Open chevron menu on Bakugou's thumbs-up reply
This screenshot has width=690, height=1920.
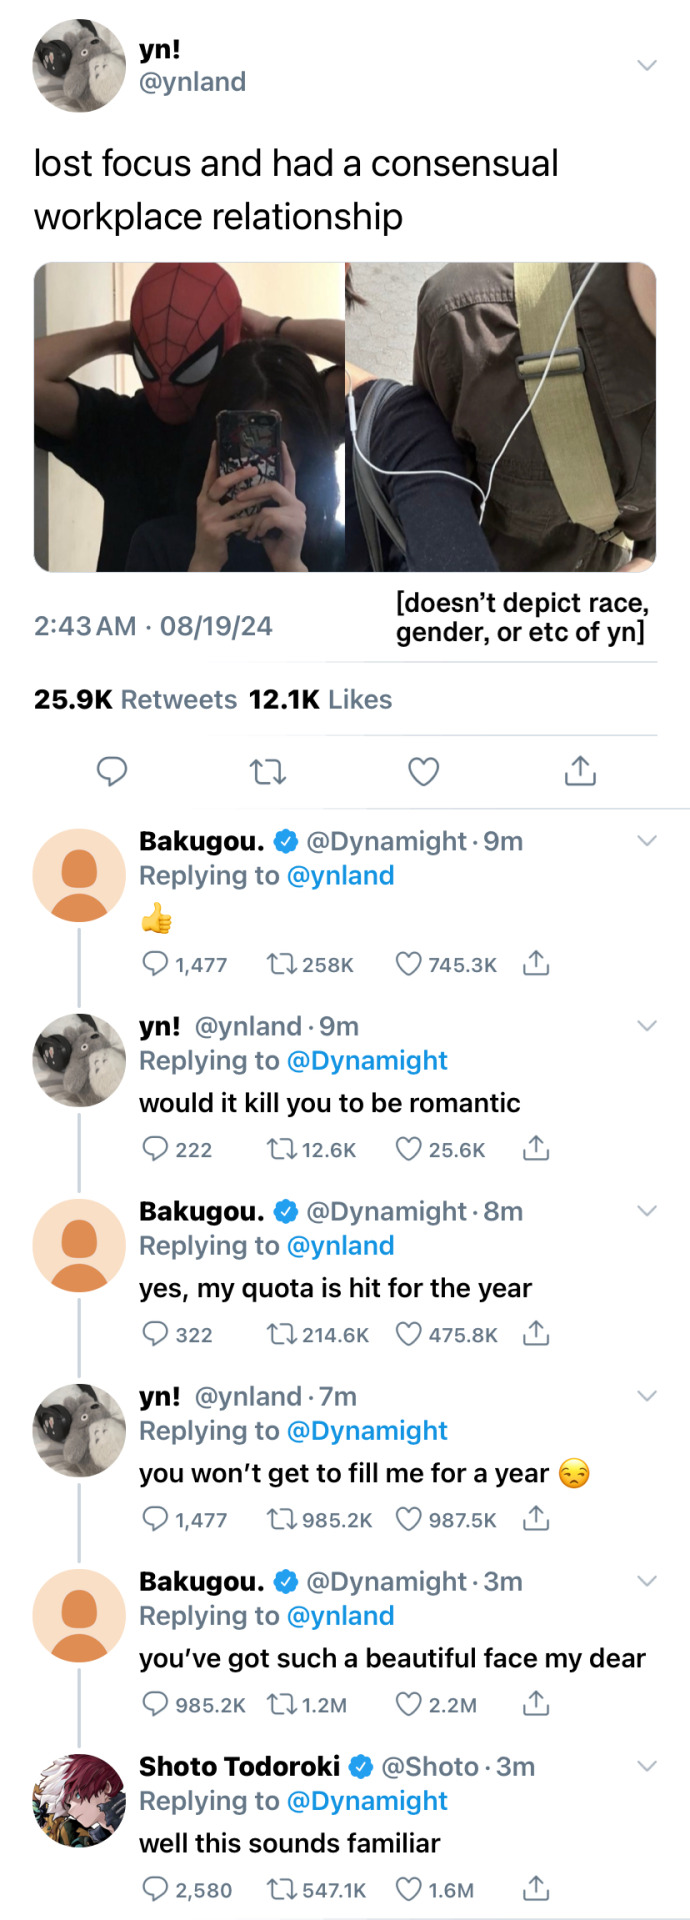click(647, 841)
